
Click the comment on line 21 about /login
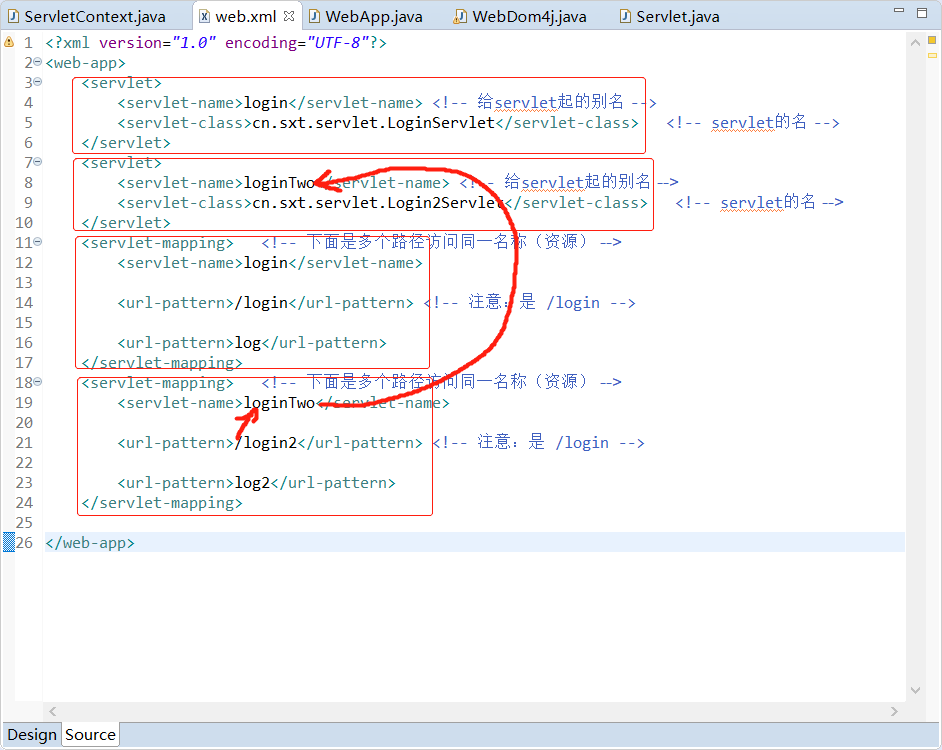[538, 442]
